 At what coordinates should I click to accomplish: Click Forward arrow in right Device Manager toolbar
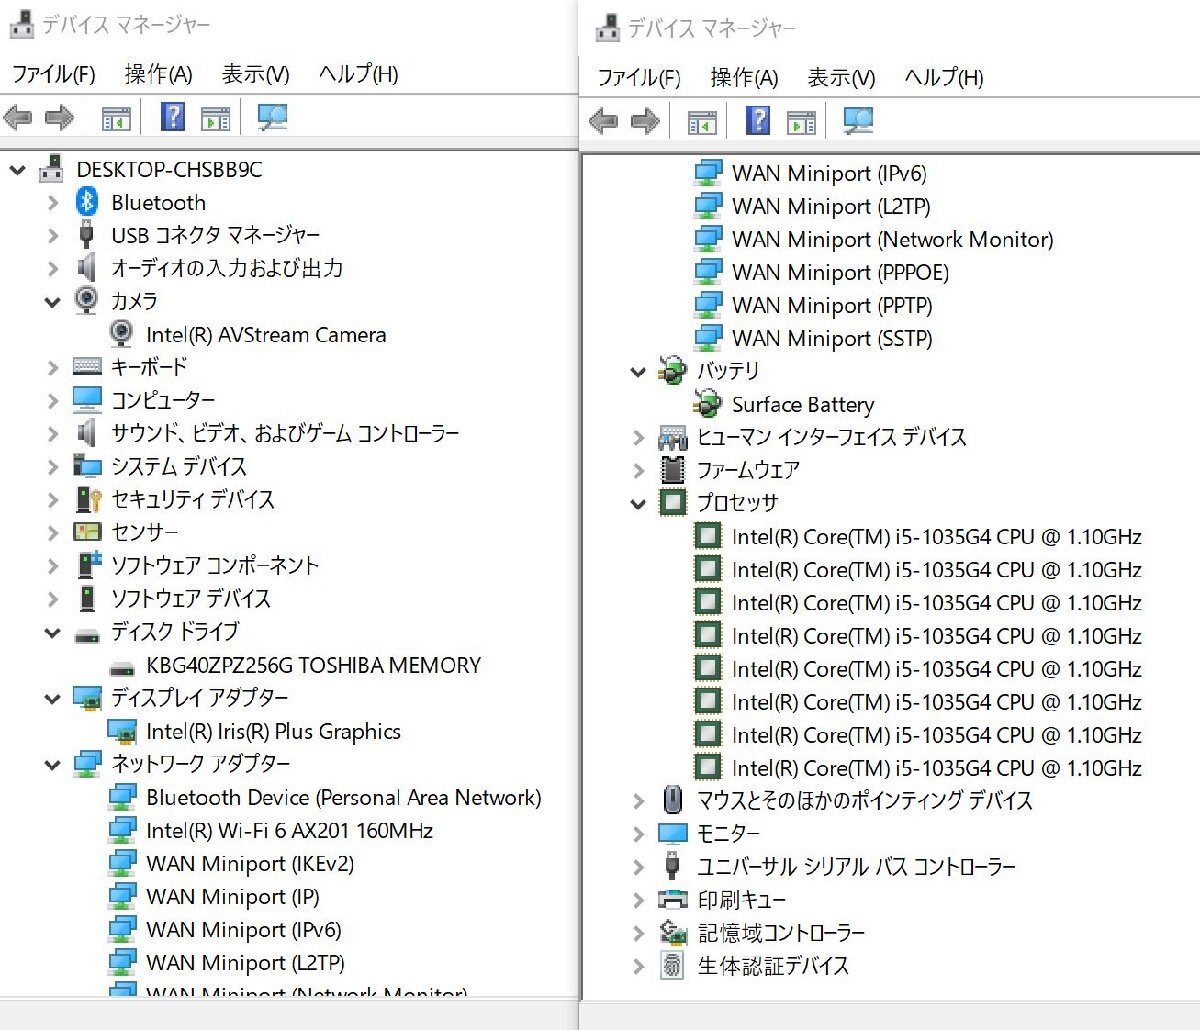click(645, 122)
